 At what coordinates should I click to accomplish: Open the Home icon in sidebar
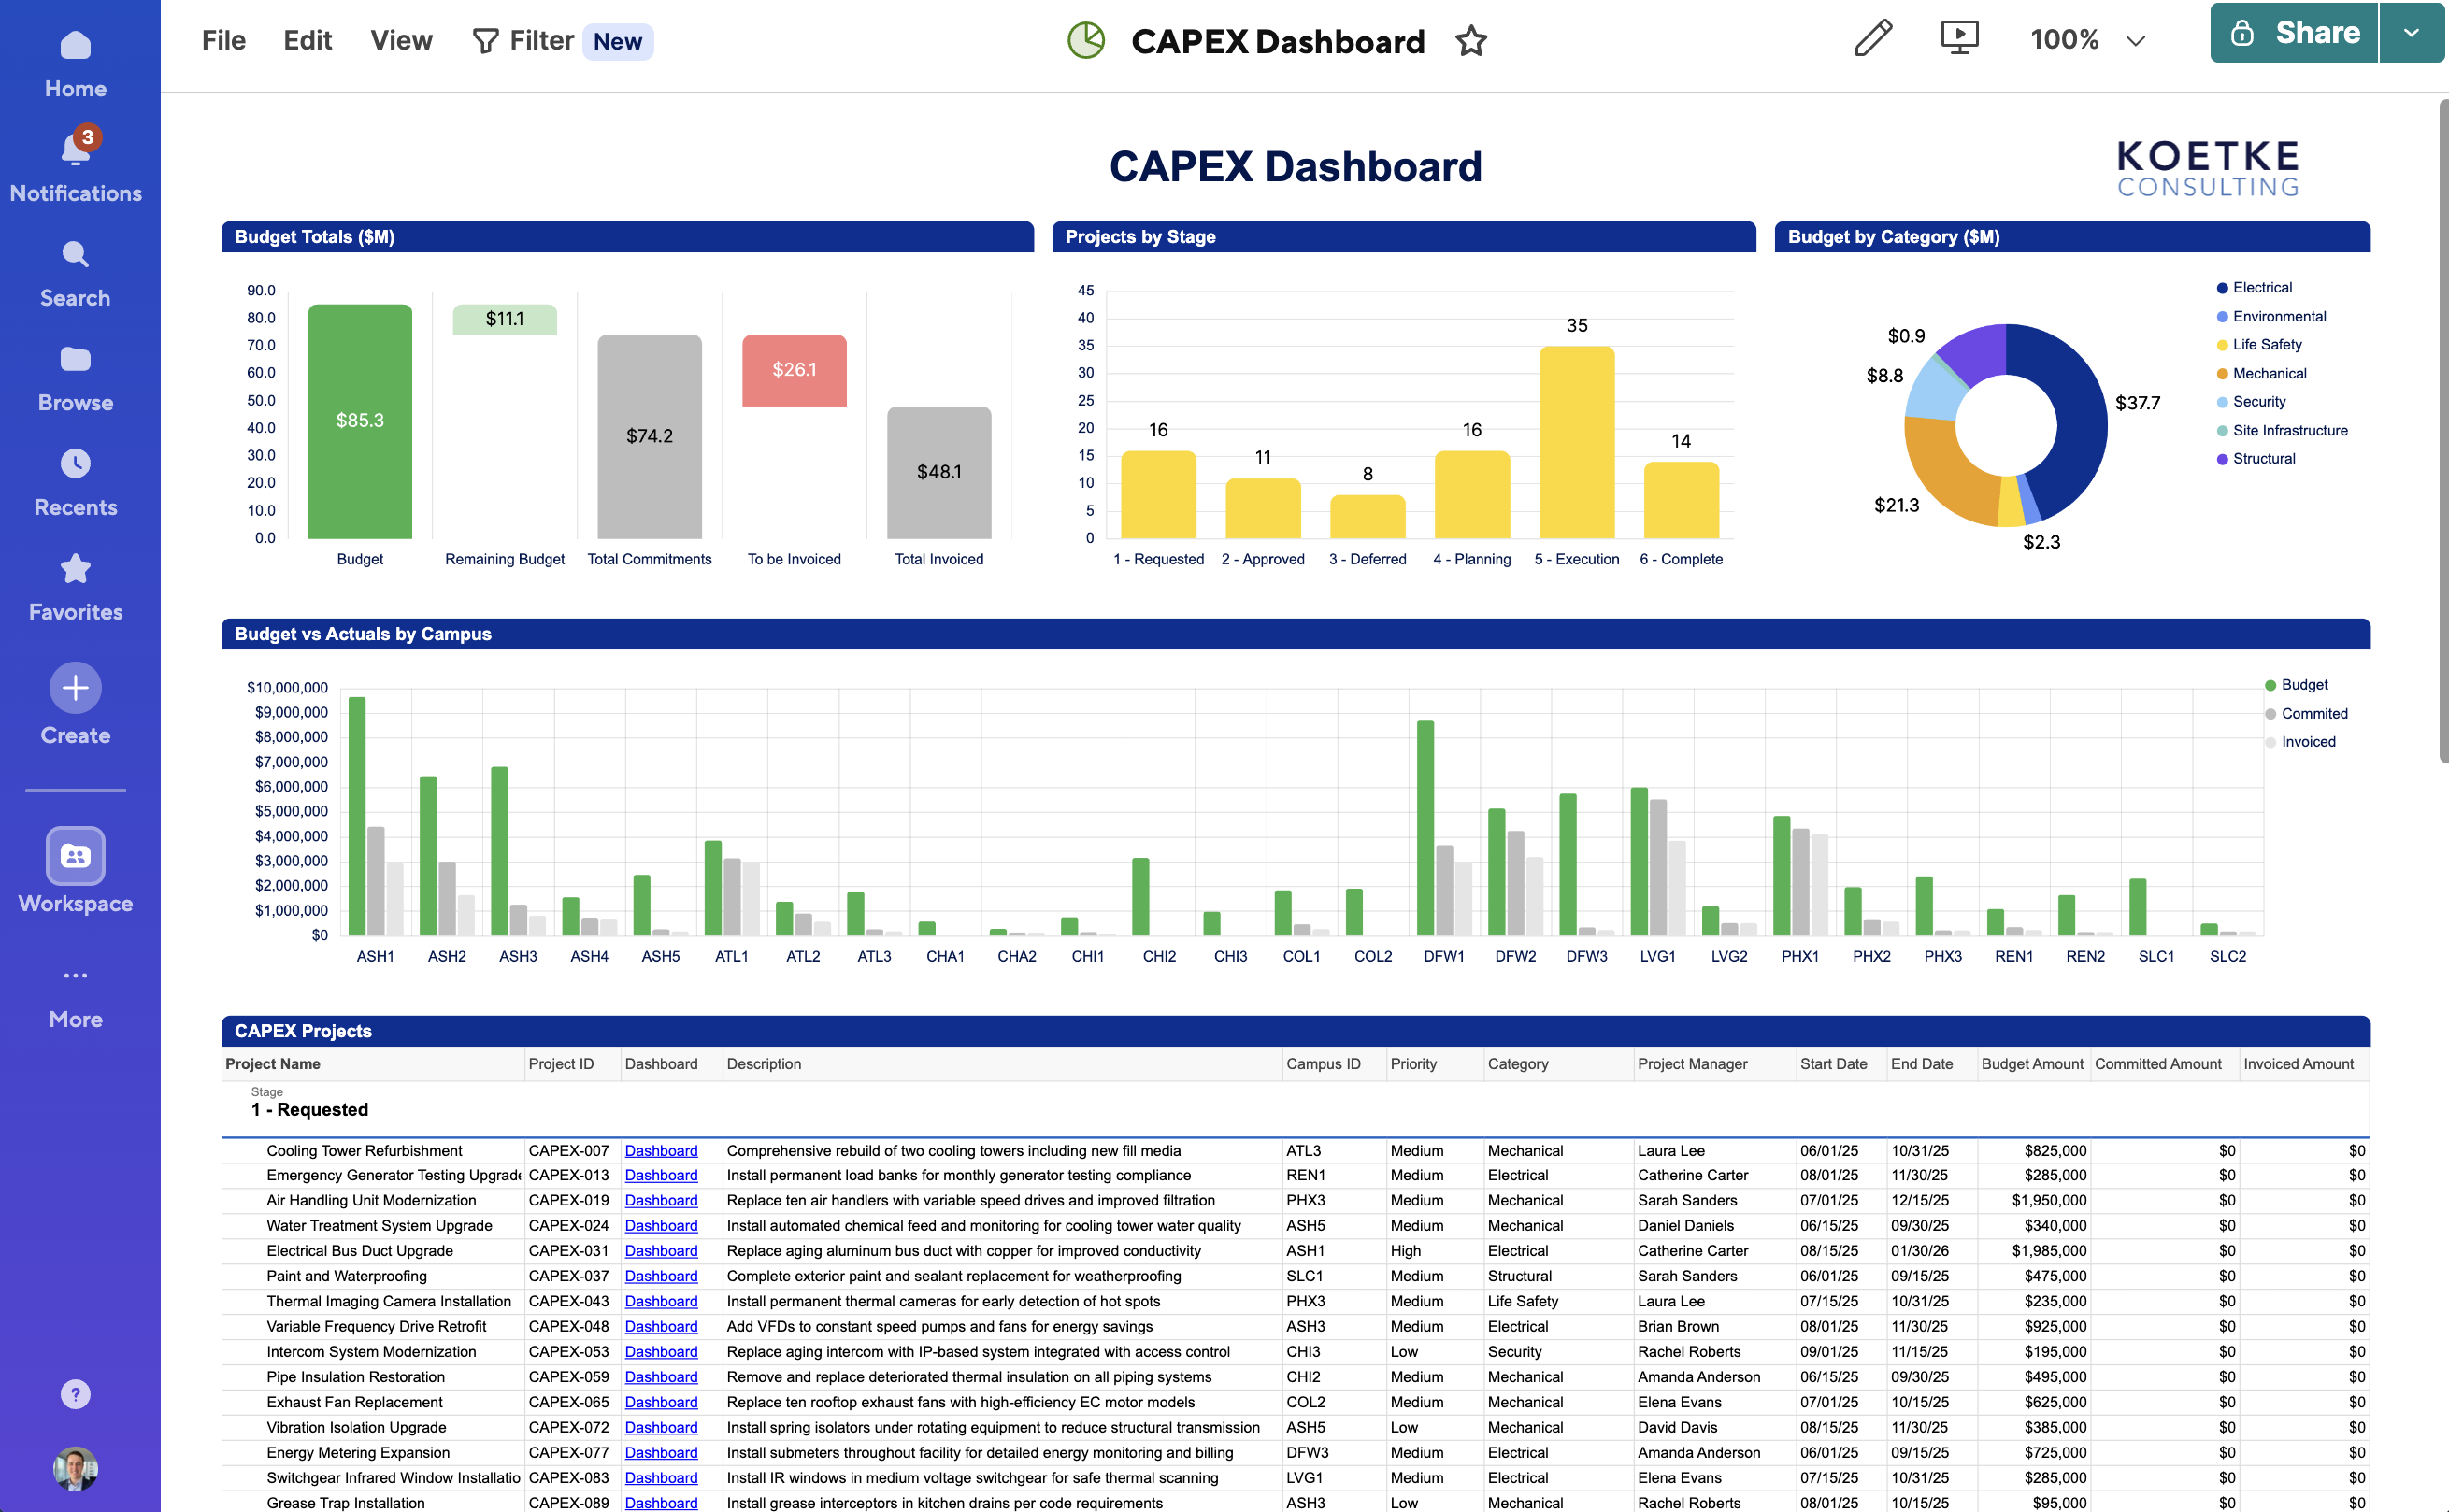coord(75,47)
